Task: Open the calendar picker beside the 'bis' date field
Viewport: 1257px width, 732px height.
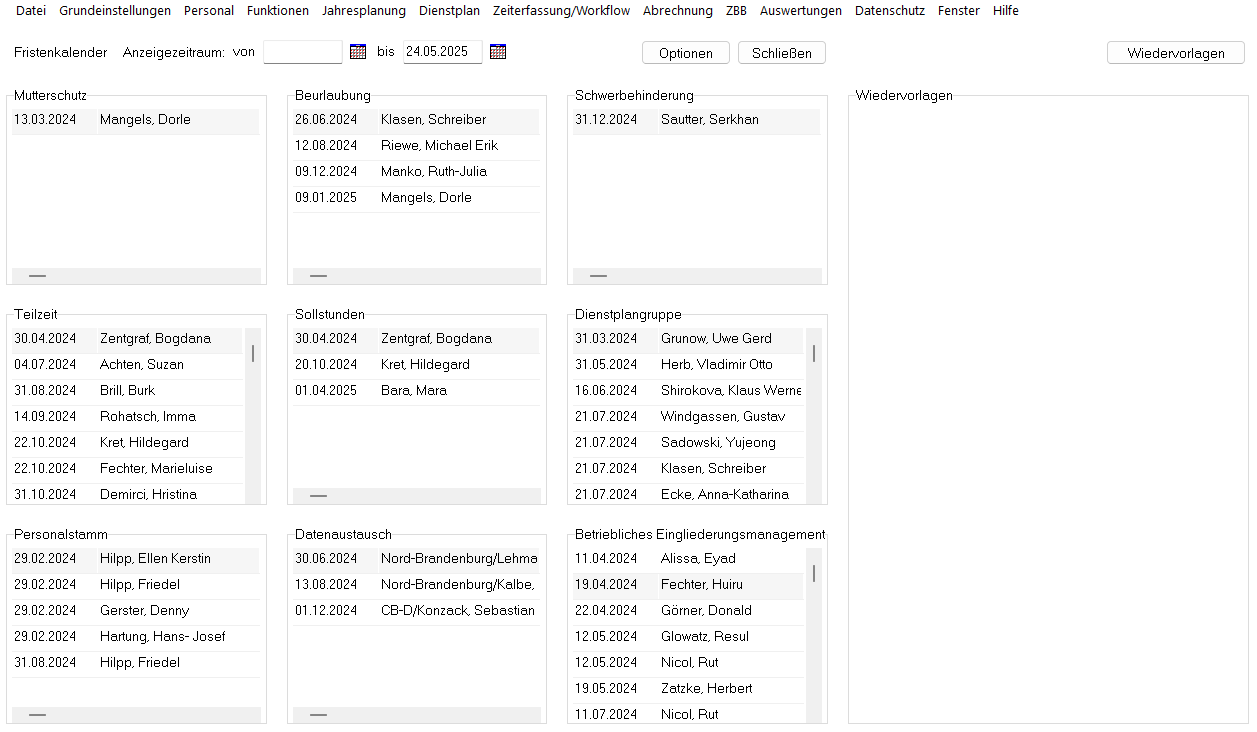Action: pyautogui.click(x=498, y=52)
